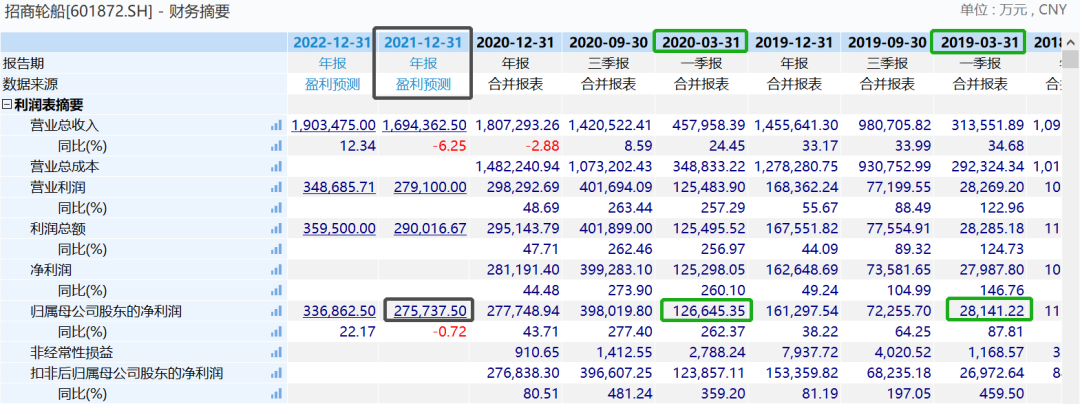Viewport: 1080px width, 404px height.
Task: Select the 非经常性损益 row label
Action: [72, 353]
